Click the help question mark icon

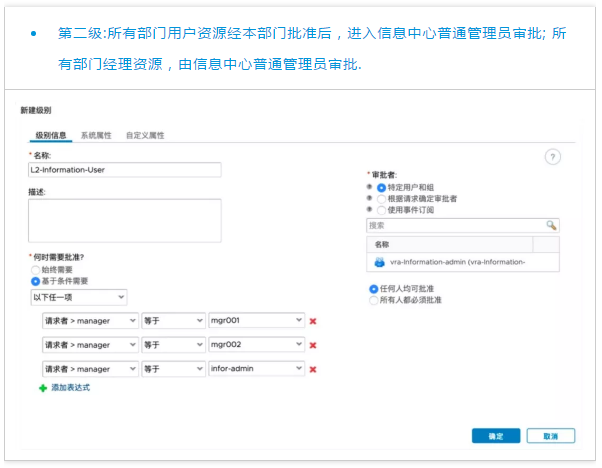pyautogui.click(x=552, y=157)
